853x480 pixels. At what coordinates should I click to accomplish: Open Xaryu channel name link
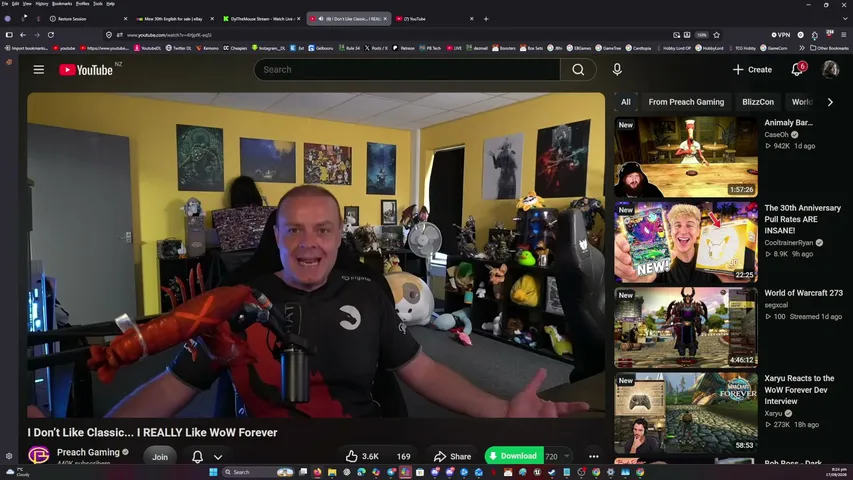[x=772, y=413]
